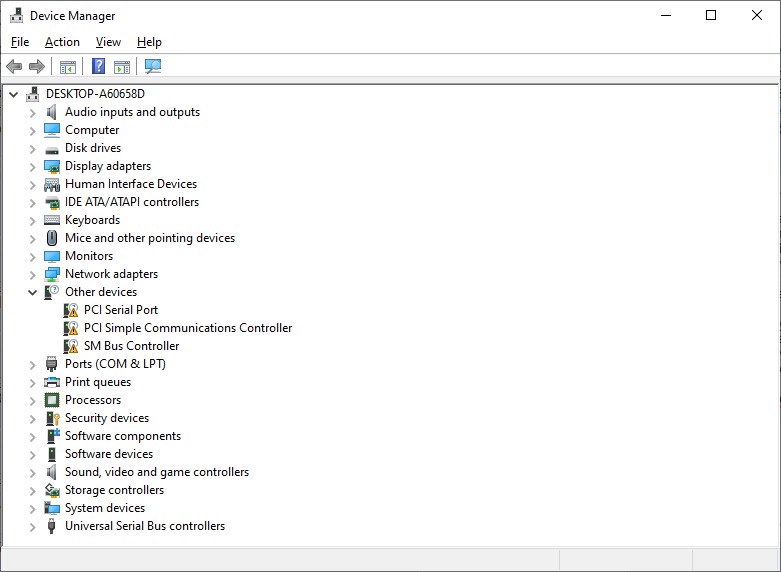Expand the Monitors category
This screenshot has height=572, width=781.
pyautogui.click(x=33, y=257)
